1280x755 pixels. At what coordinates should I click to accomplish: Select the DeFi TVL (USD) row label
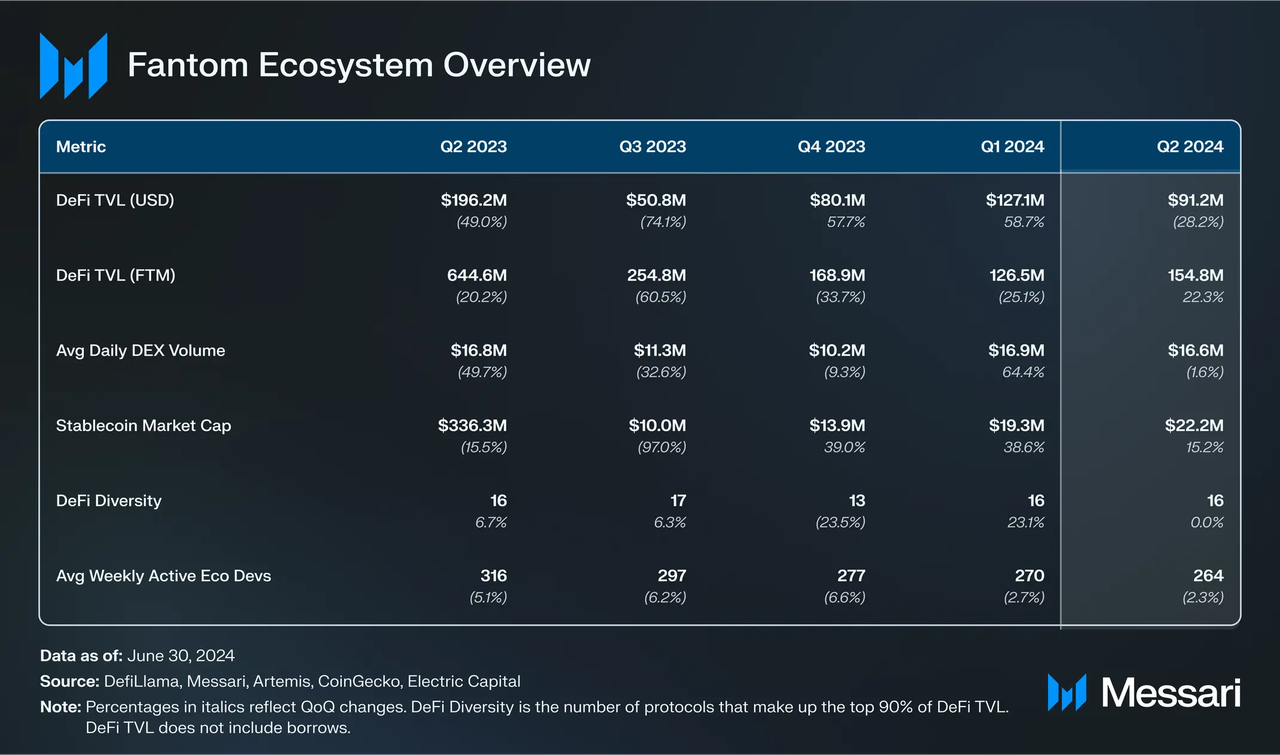[115, 200]
